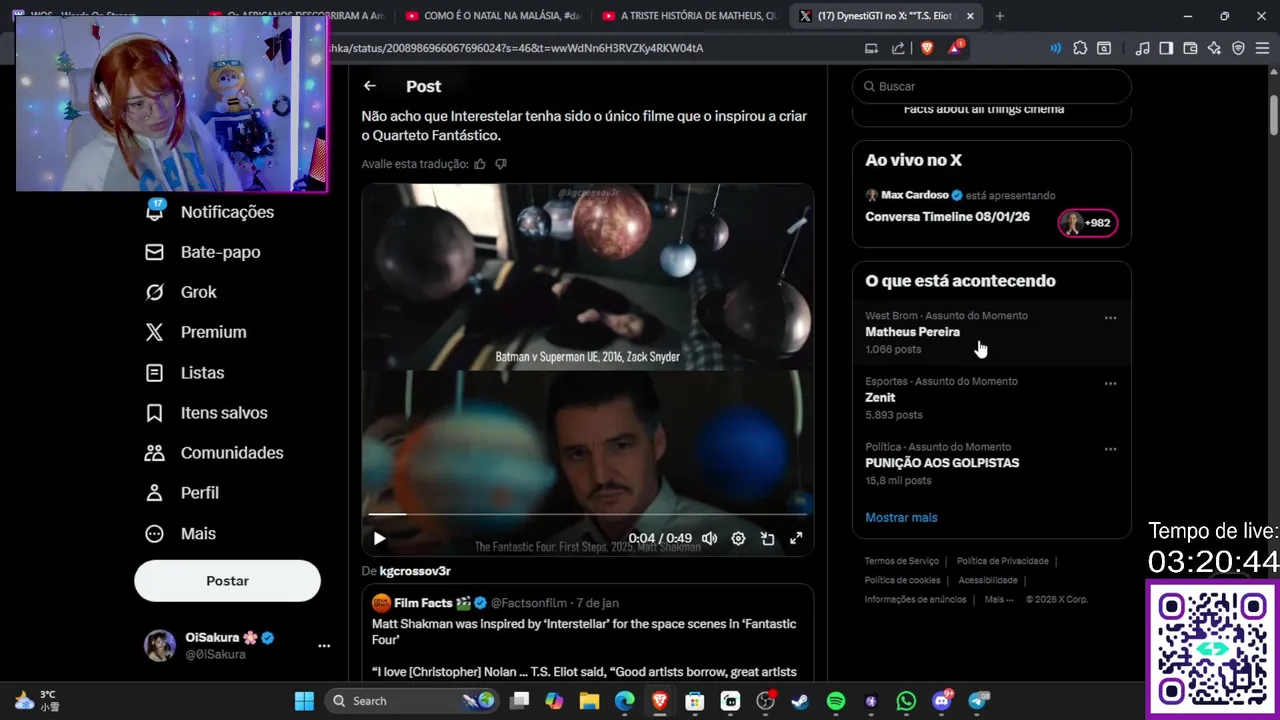1280x720 pixels.
Task: Click the Mais circle icon
Action: [154, 533]
